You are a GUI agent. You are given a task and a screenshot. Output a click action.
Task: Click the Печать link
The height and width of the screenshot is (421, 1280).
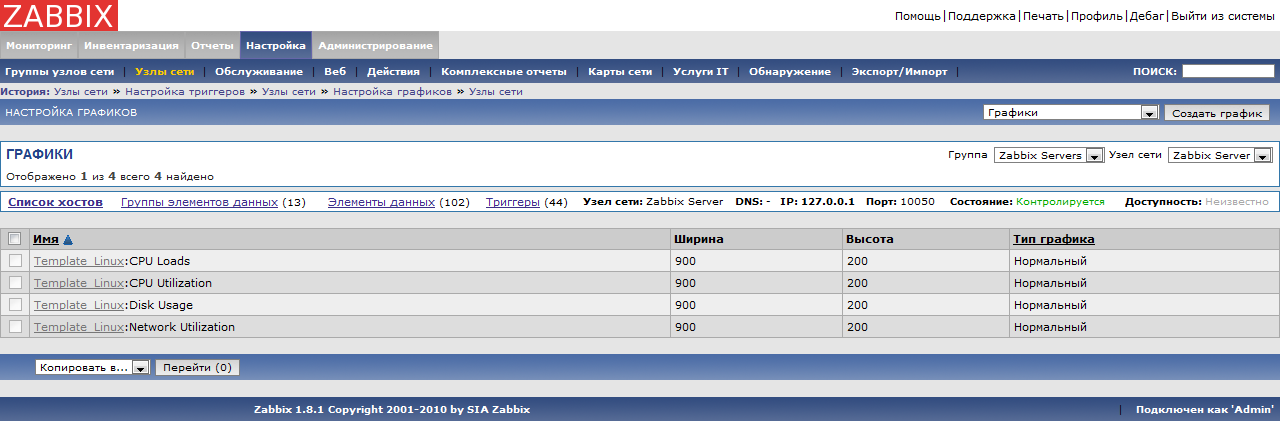tap(1043, 16)
